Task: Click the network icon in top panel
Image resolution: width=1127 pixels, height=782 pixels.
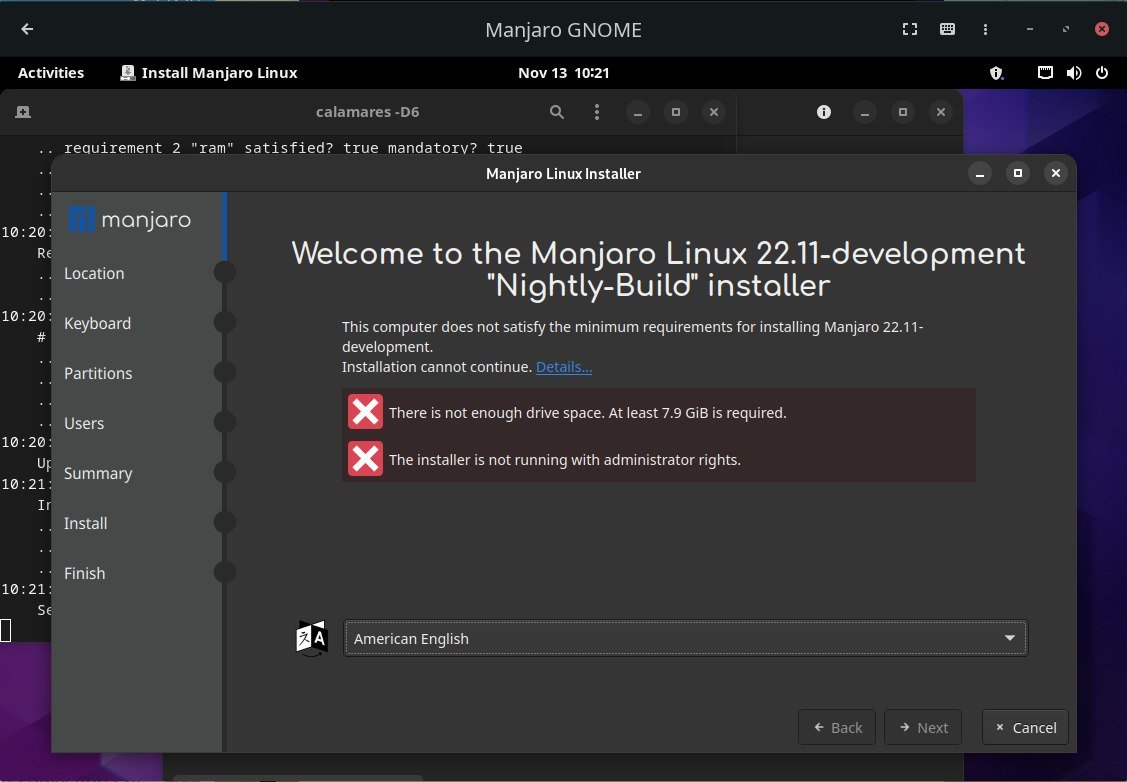Action: click(1045, 73)
